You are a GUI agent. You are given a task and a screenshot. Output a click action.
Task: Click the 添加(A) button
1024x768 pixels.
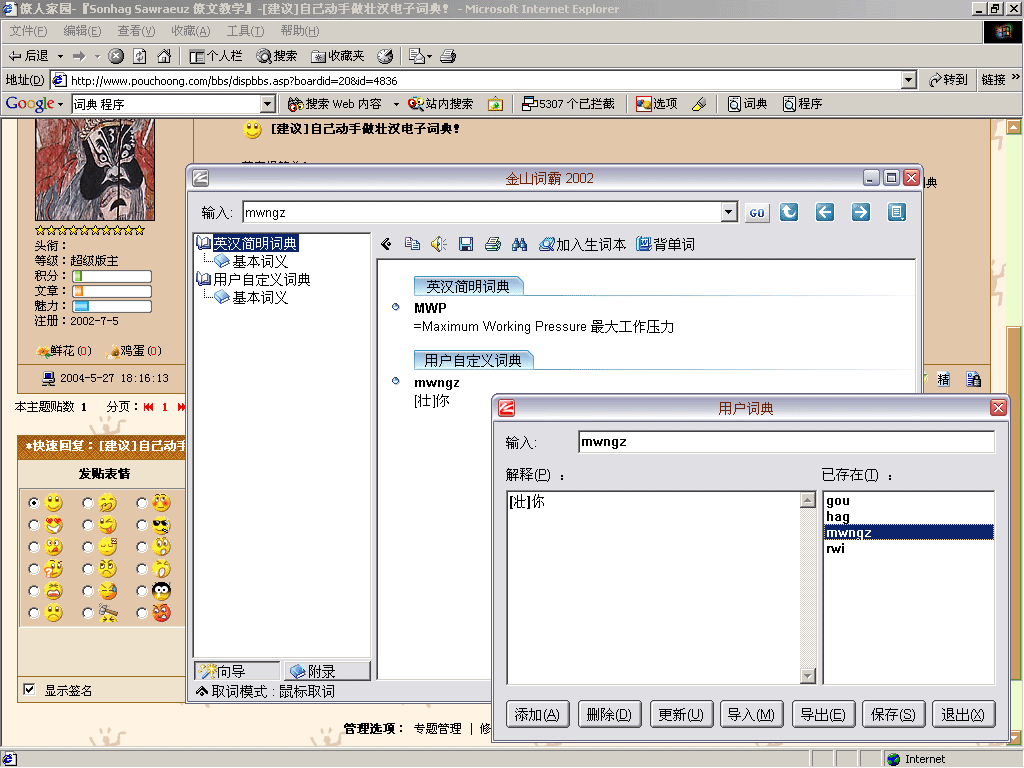point(538,714)
